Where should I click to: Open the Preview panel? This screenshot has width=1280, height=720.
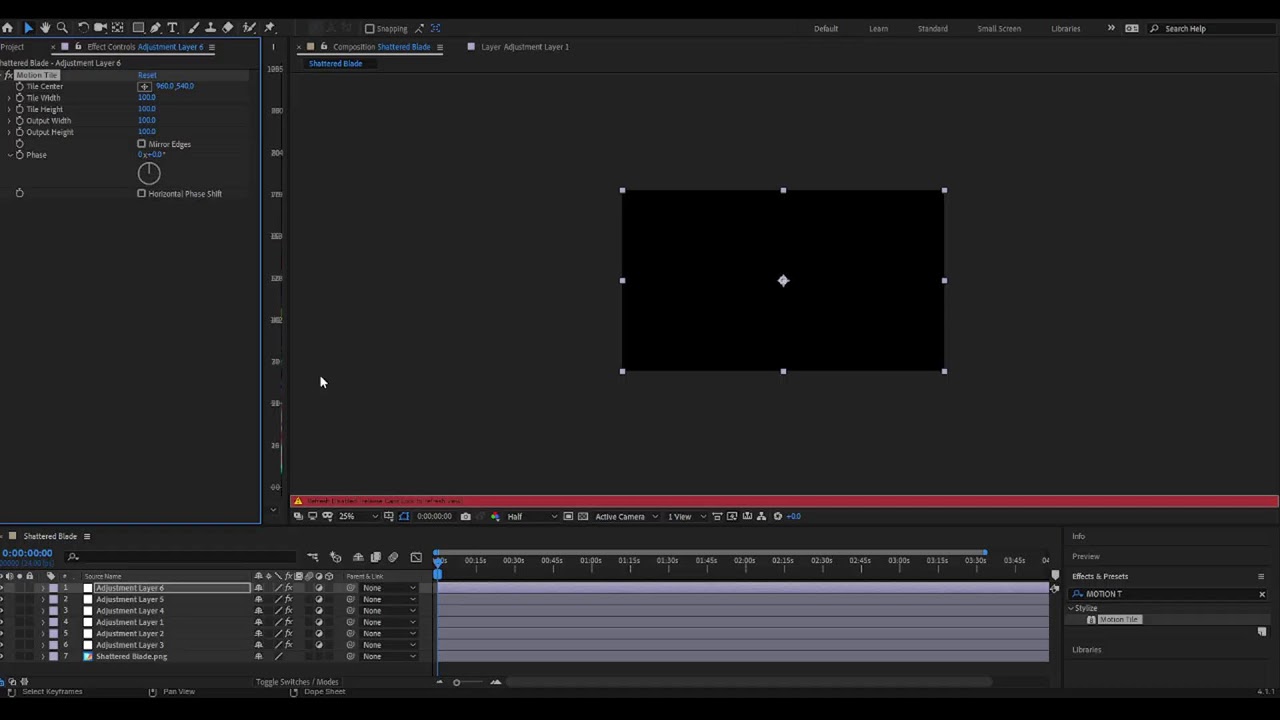pyautogui.click(x=1086, y=556)
